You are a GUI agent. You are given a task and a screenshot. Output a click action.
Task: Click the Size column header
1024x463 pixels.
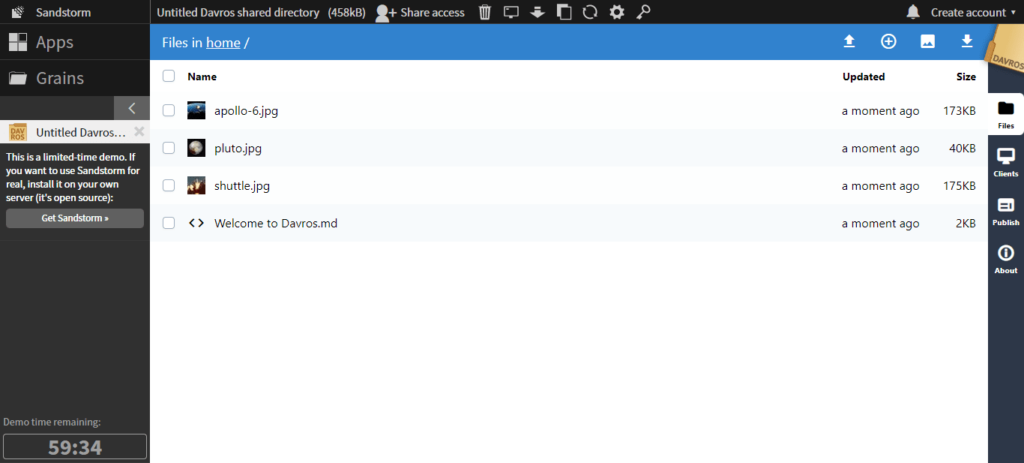(966, 76)
